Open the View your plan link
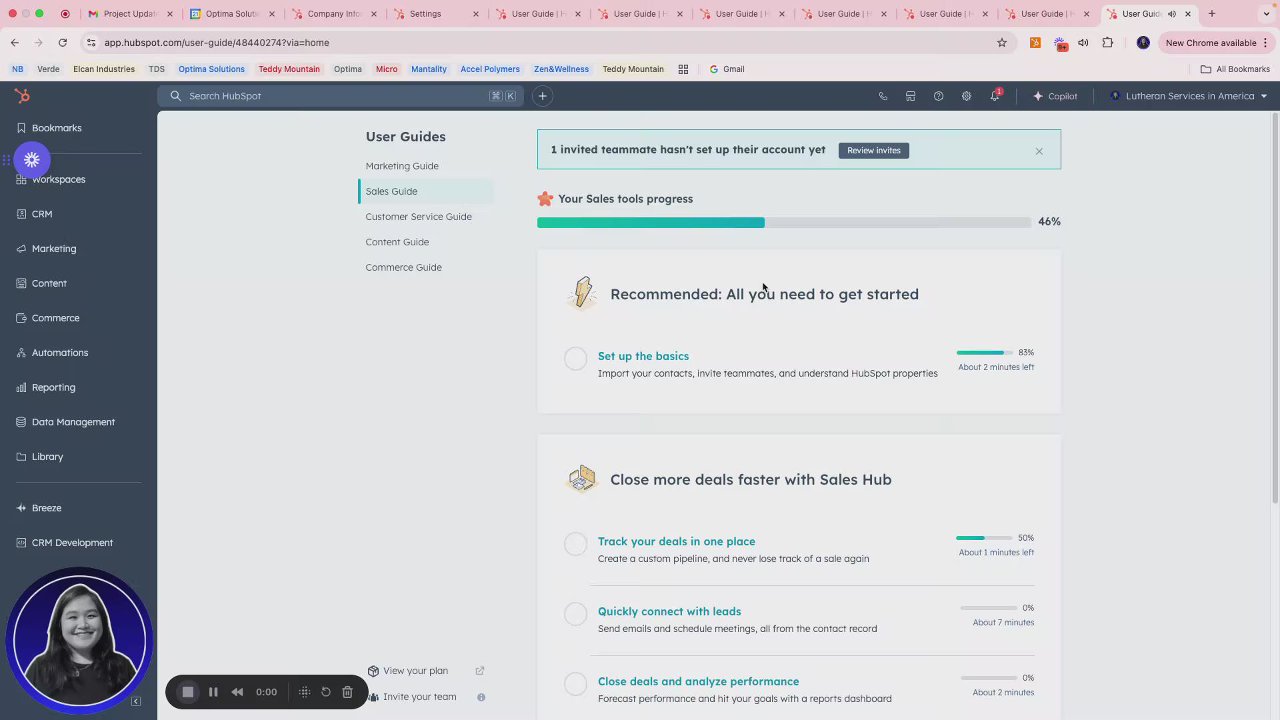1280x720 pixels. (x=415, y=671)
